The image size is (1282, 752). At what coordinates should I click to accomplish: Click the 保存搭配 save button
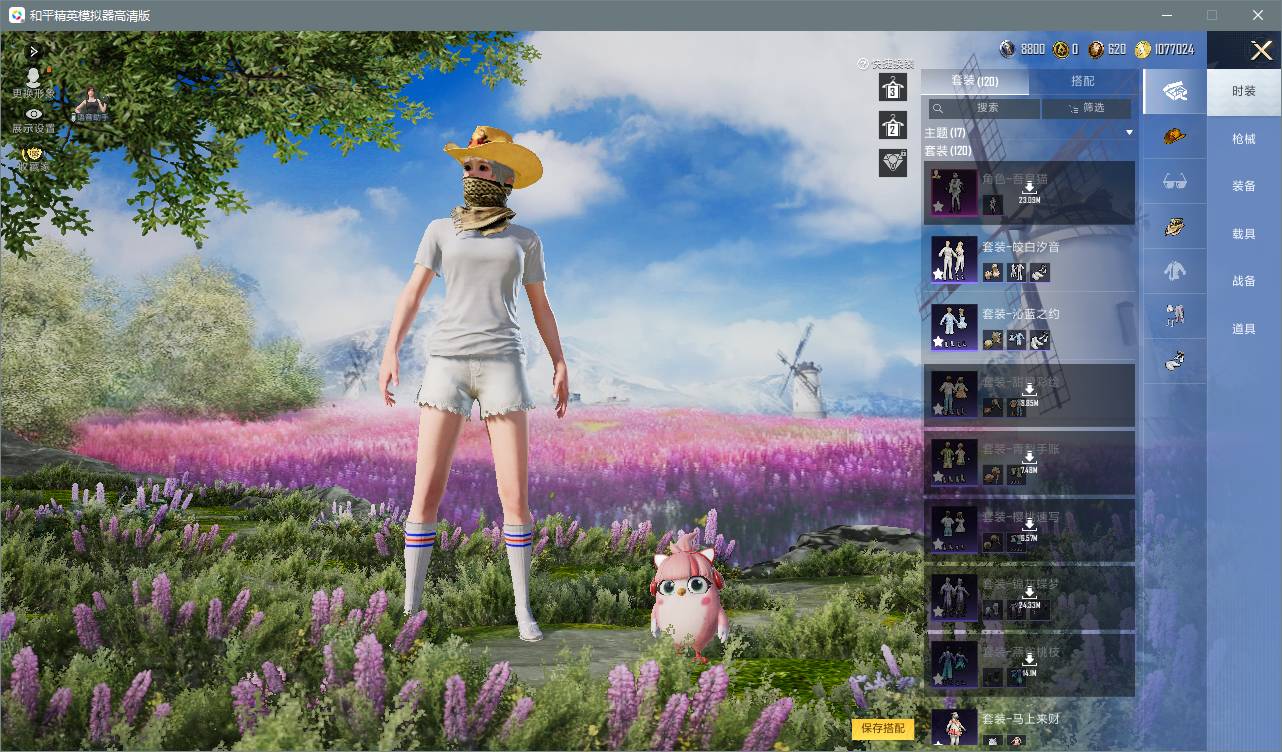(x=883, y=728)
